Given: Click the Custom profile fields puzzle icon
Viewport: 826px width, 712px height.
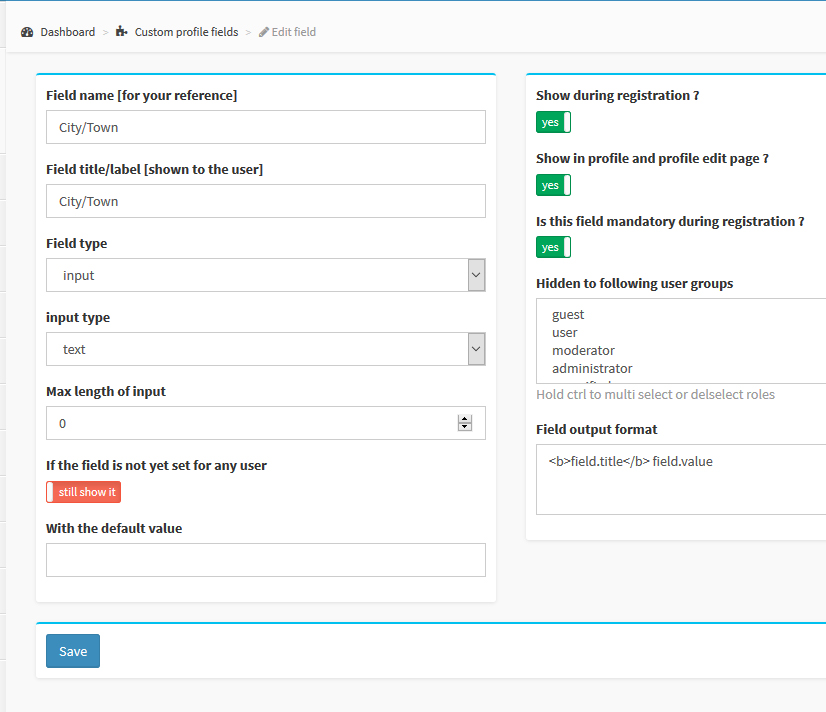Looking at the screenshot, I should coord(122,32).
